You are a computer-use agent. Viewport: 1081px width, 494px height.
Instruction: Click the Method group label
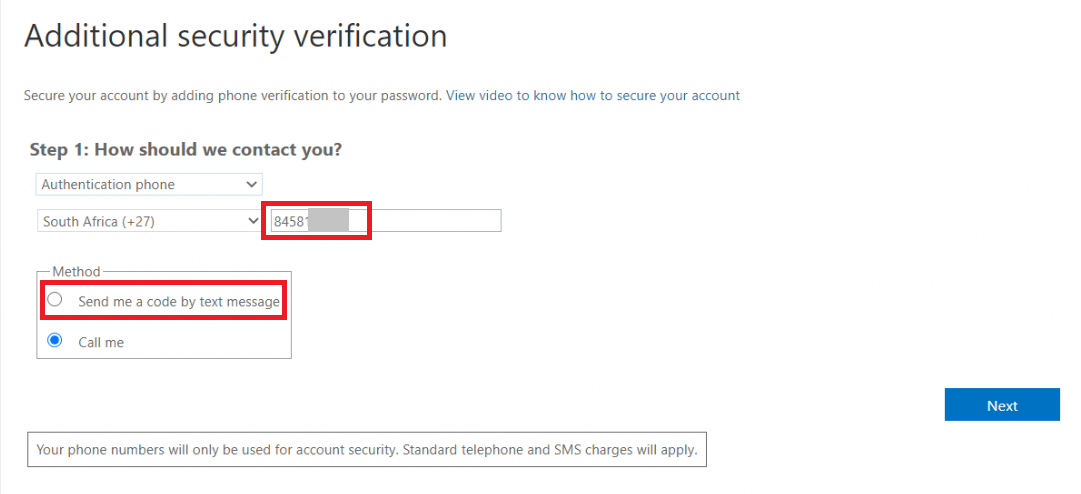click(76, 271)
